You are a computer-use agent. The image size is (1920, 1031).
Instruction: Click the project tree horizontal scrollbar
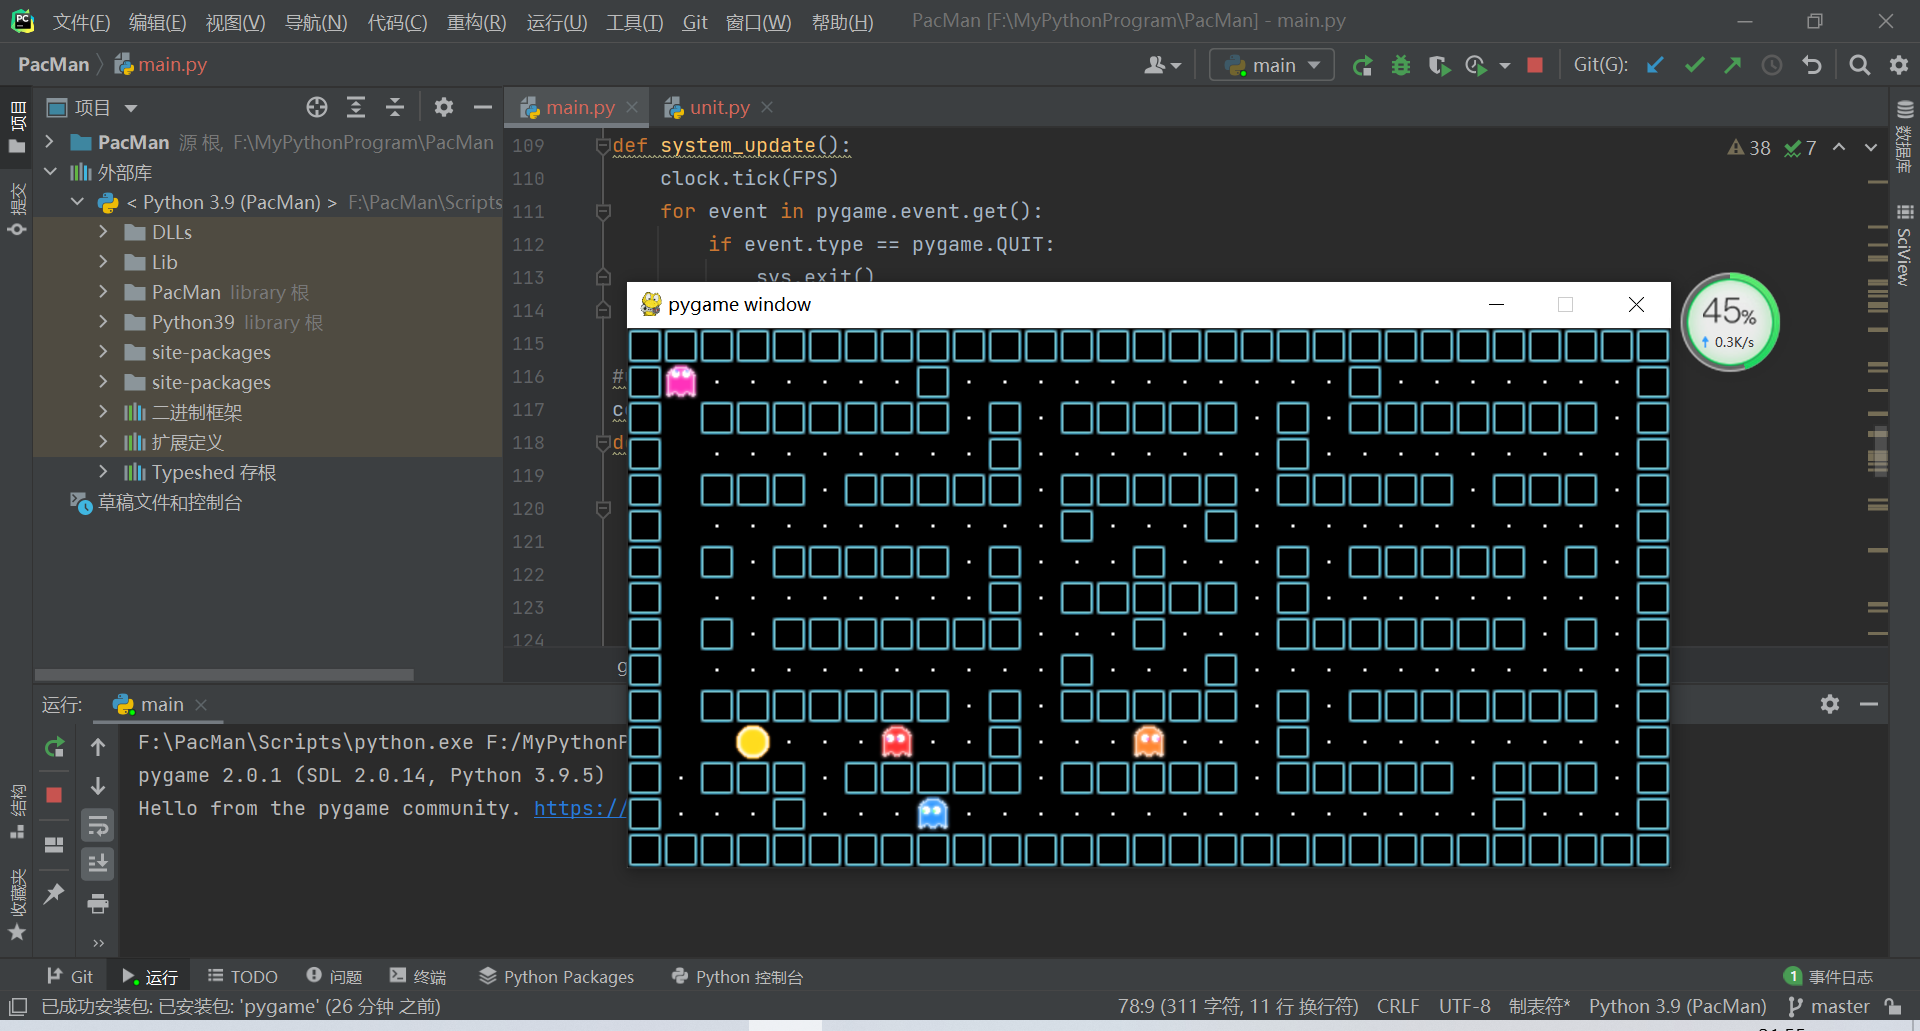[x=224, y=675]
